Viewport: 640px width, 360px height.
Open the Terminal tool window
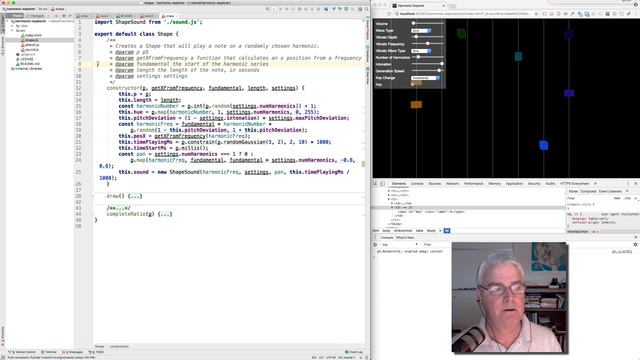coord(49,352)
